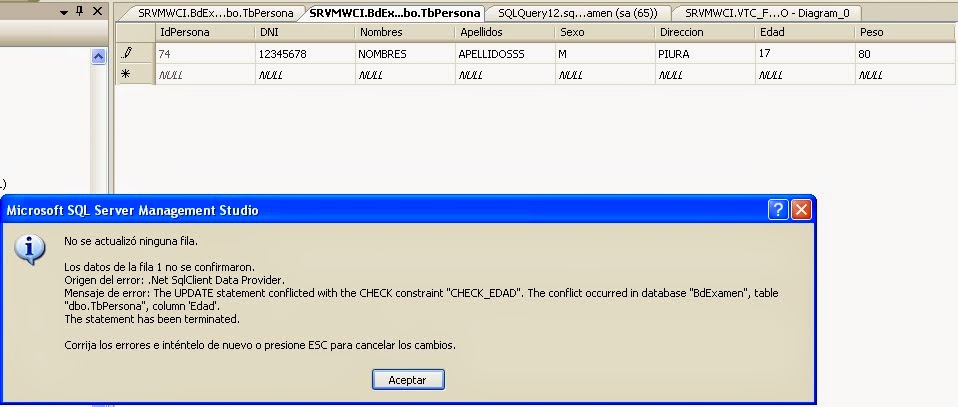This screenshot has height=407, width=958.
Task: Click the NULL cell under DNI
Action: coord(305,75)
